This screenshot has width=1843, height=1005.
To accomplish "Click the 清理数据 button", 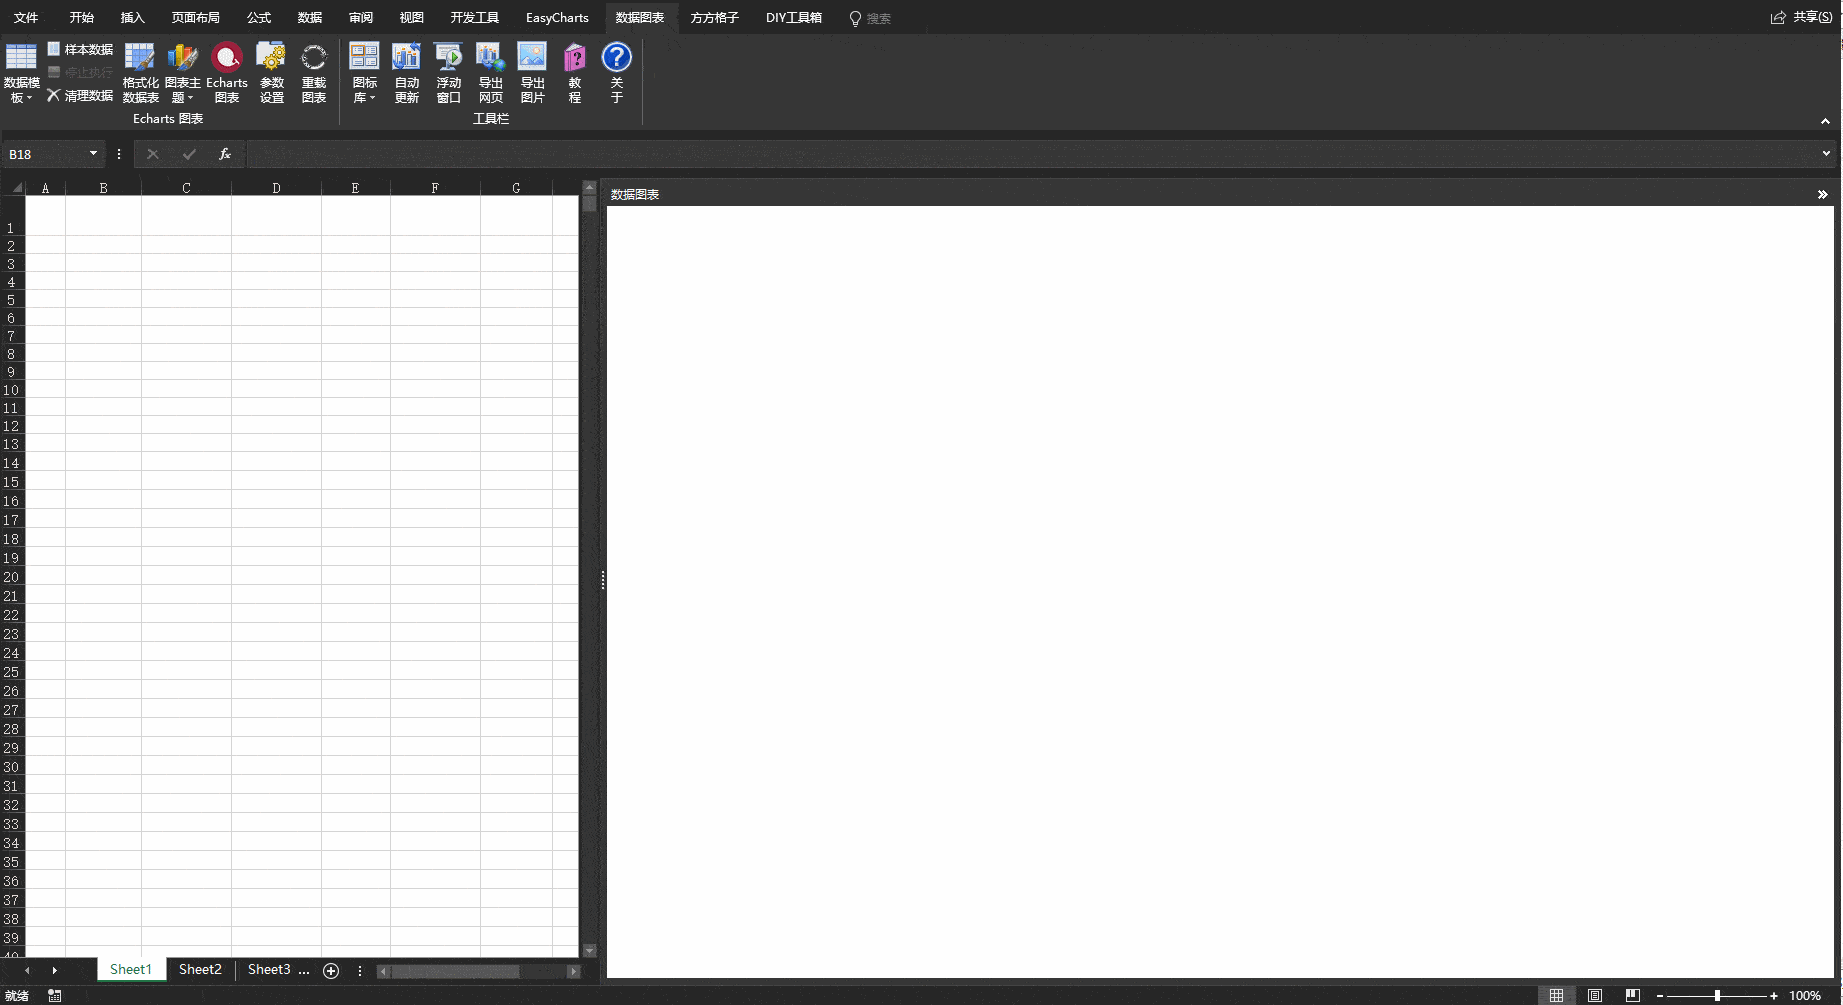I will pos(80,95).
